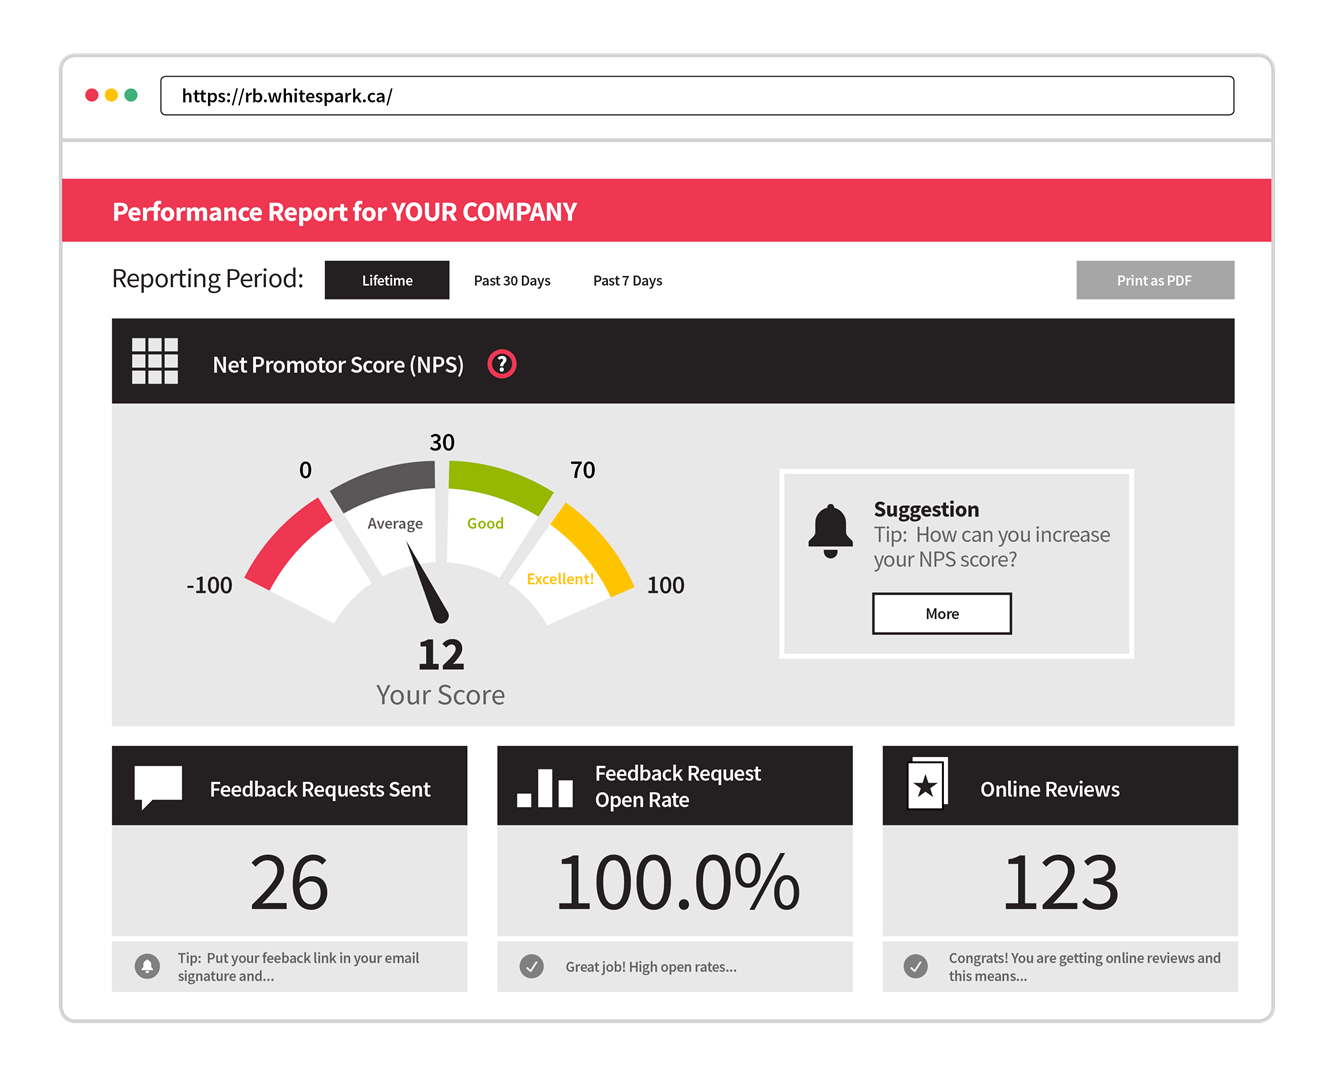Select the Lifetime reporting period
Image resolution: width=1335 pixels, height=1083 pixels.
[387, 281]
